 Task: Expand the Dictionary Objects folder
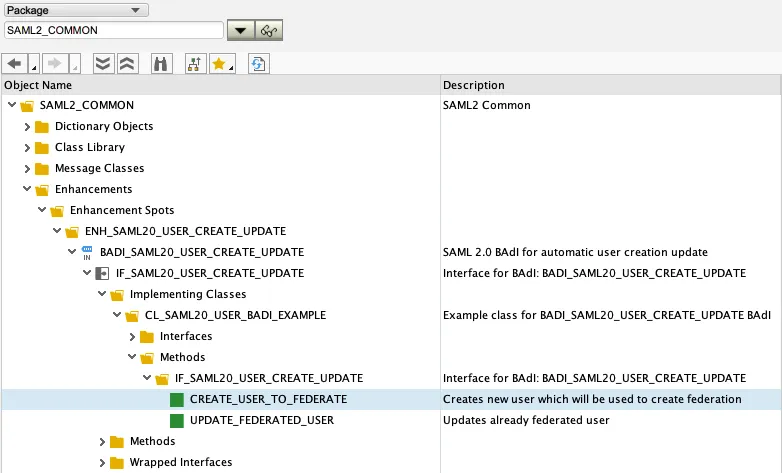tap(27, 127)
